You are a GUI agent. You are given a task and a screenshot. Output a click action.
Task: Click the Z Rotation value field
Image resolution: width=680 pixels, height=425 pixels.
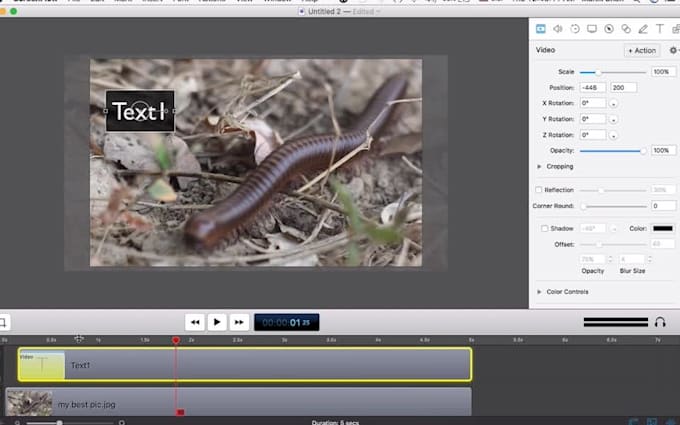(592, 135)
